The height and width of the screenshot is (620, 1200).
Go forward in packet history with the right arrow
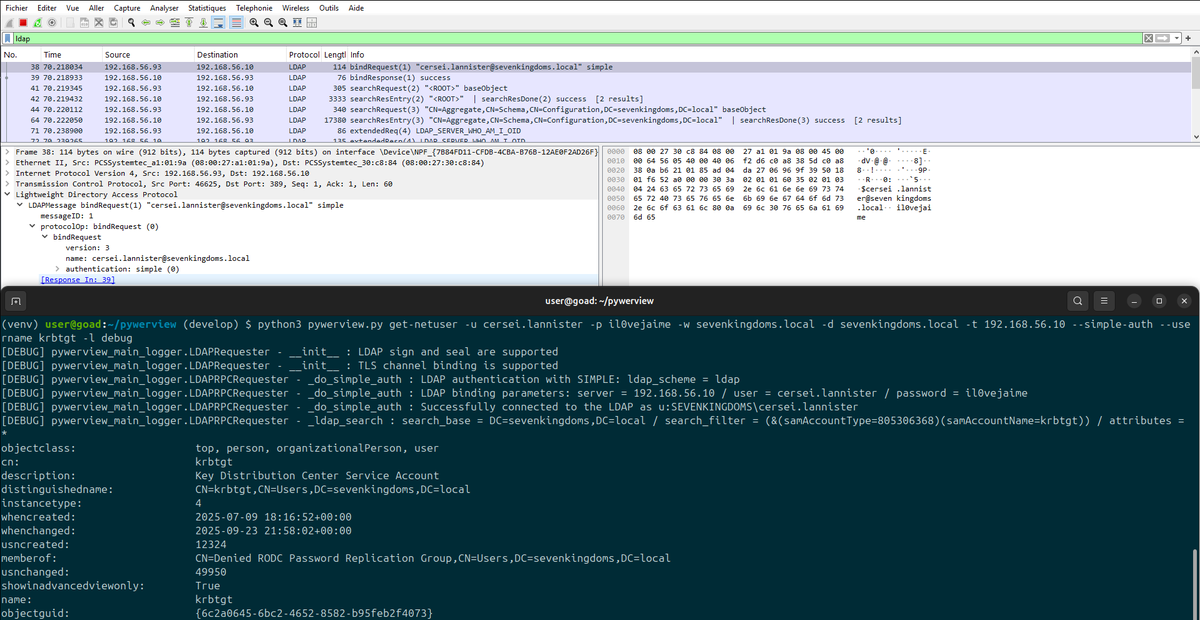click(160, 22)
